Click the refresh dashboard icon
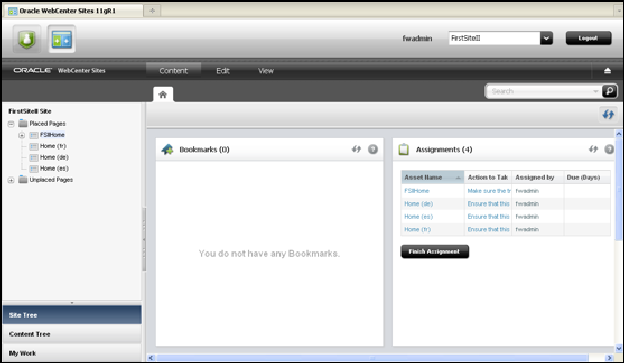This screenshot has width=624, height=363. [x=608, y=115]
